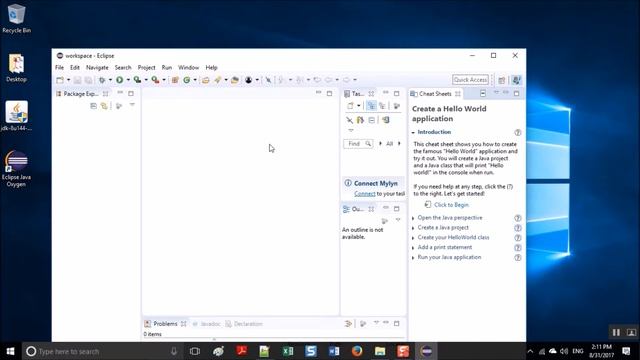Open the Run menu

click(x=167, y=67)
